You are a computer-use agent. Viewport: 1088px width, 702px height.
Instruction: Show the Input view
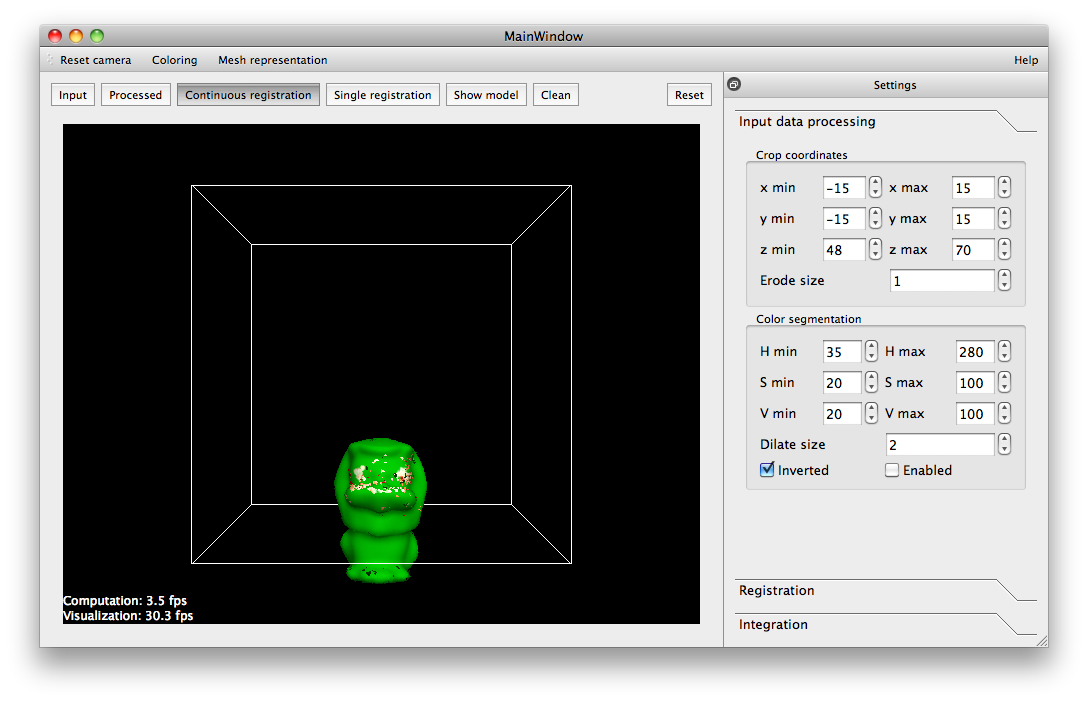[x=73, y=95]
